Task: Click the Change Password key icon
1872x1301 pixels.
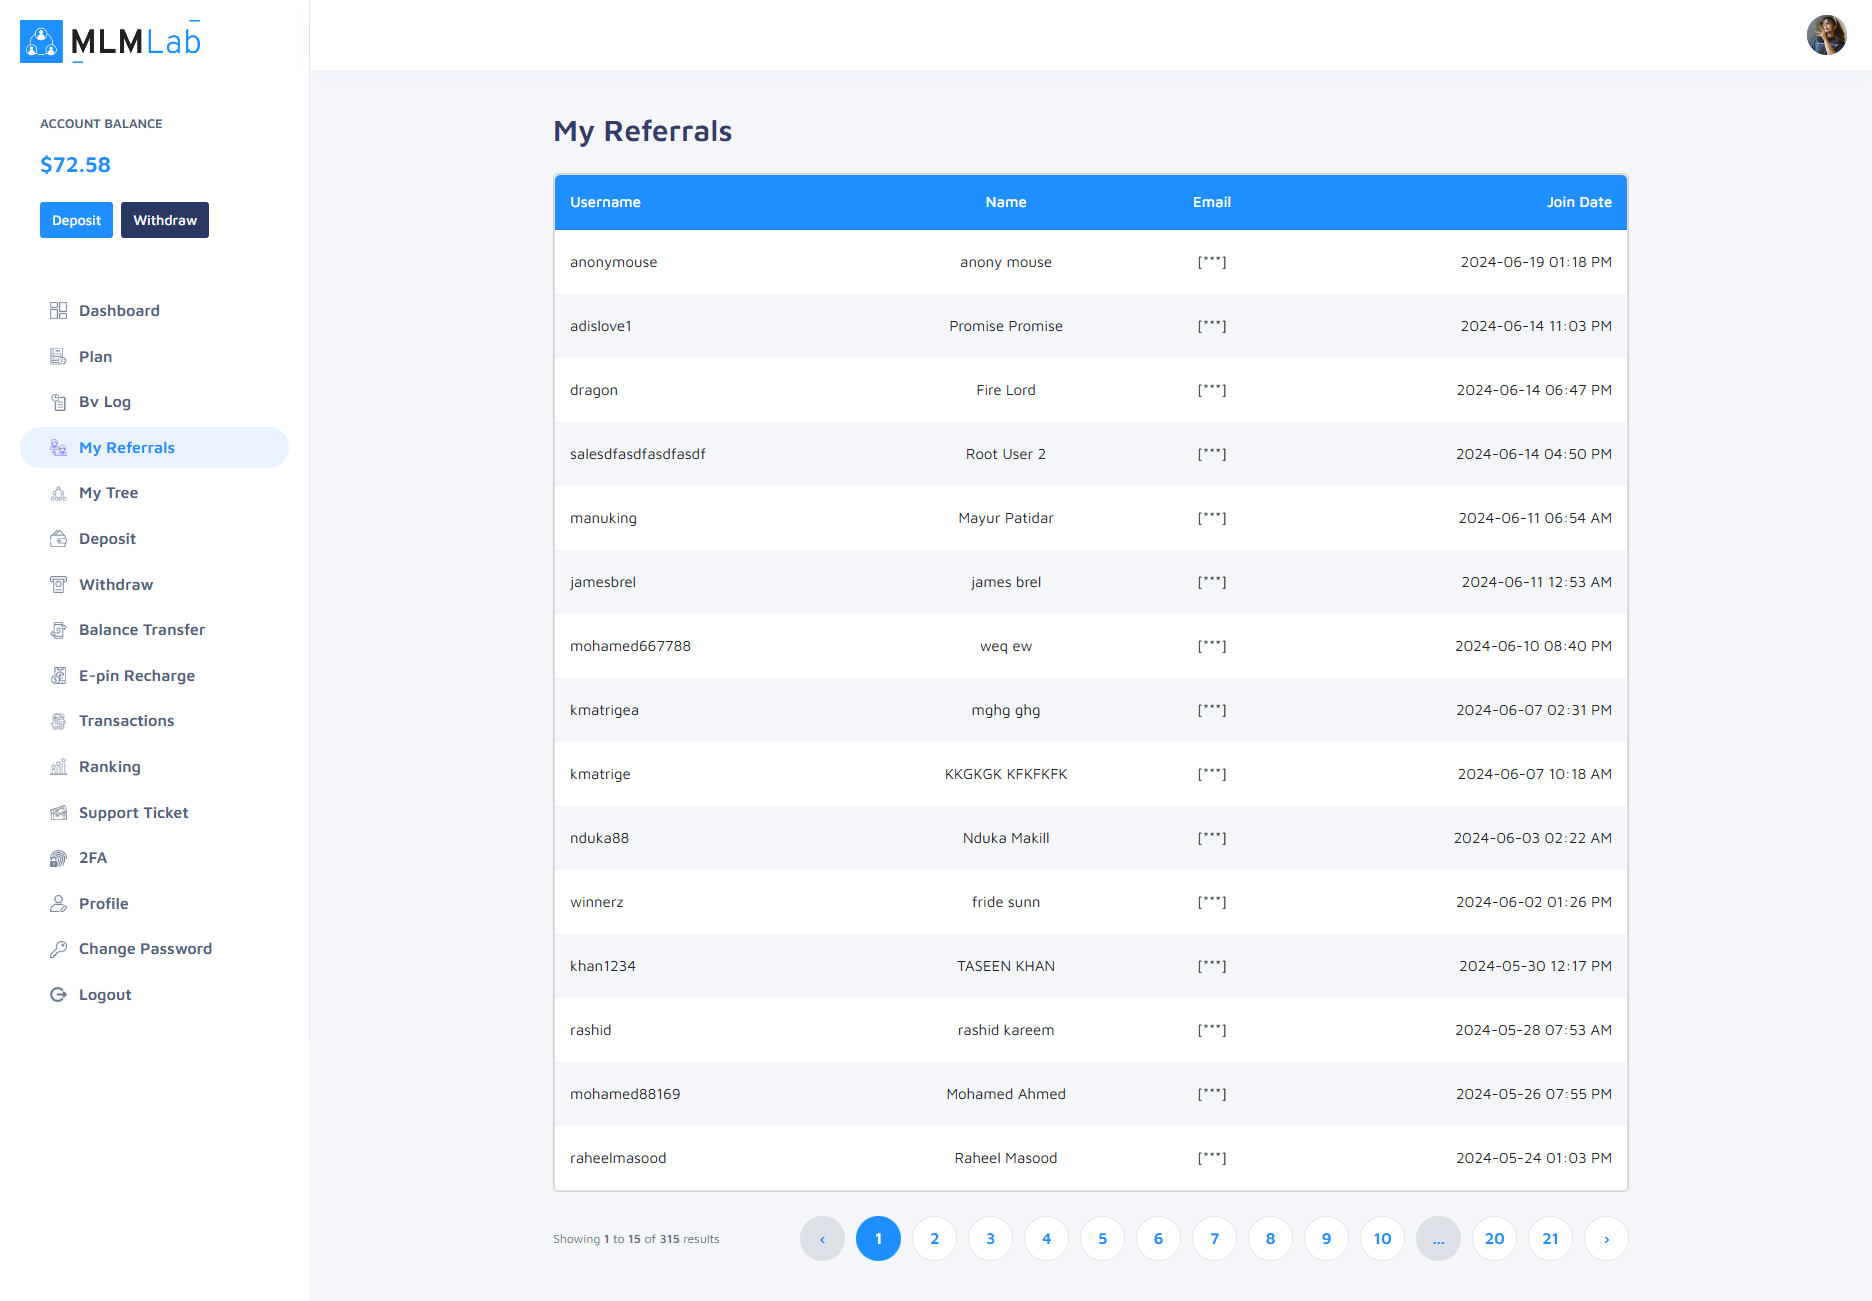Action: (58, 949)
